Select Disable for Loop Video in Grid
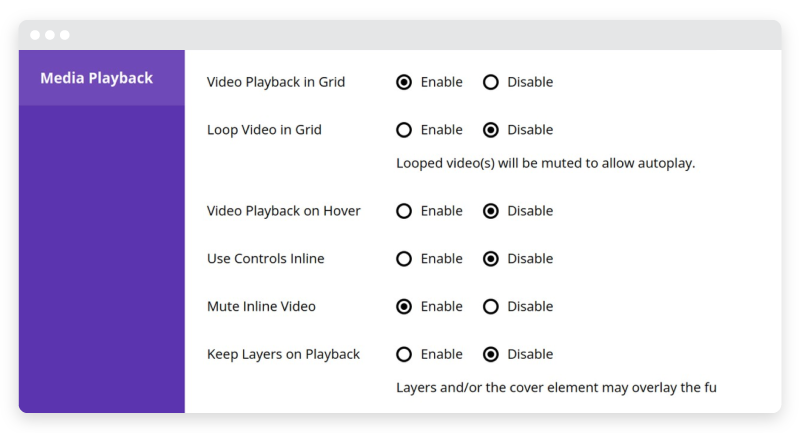 [490, 130]
